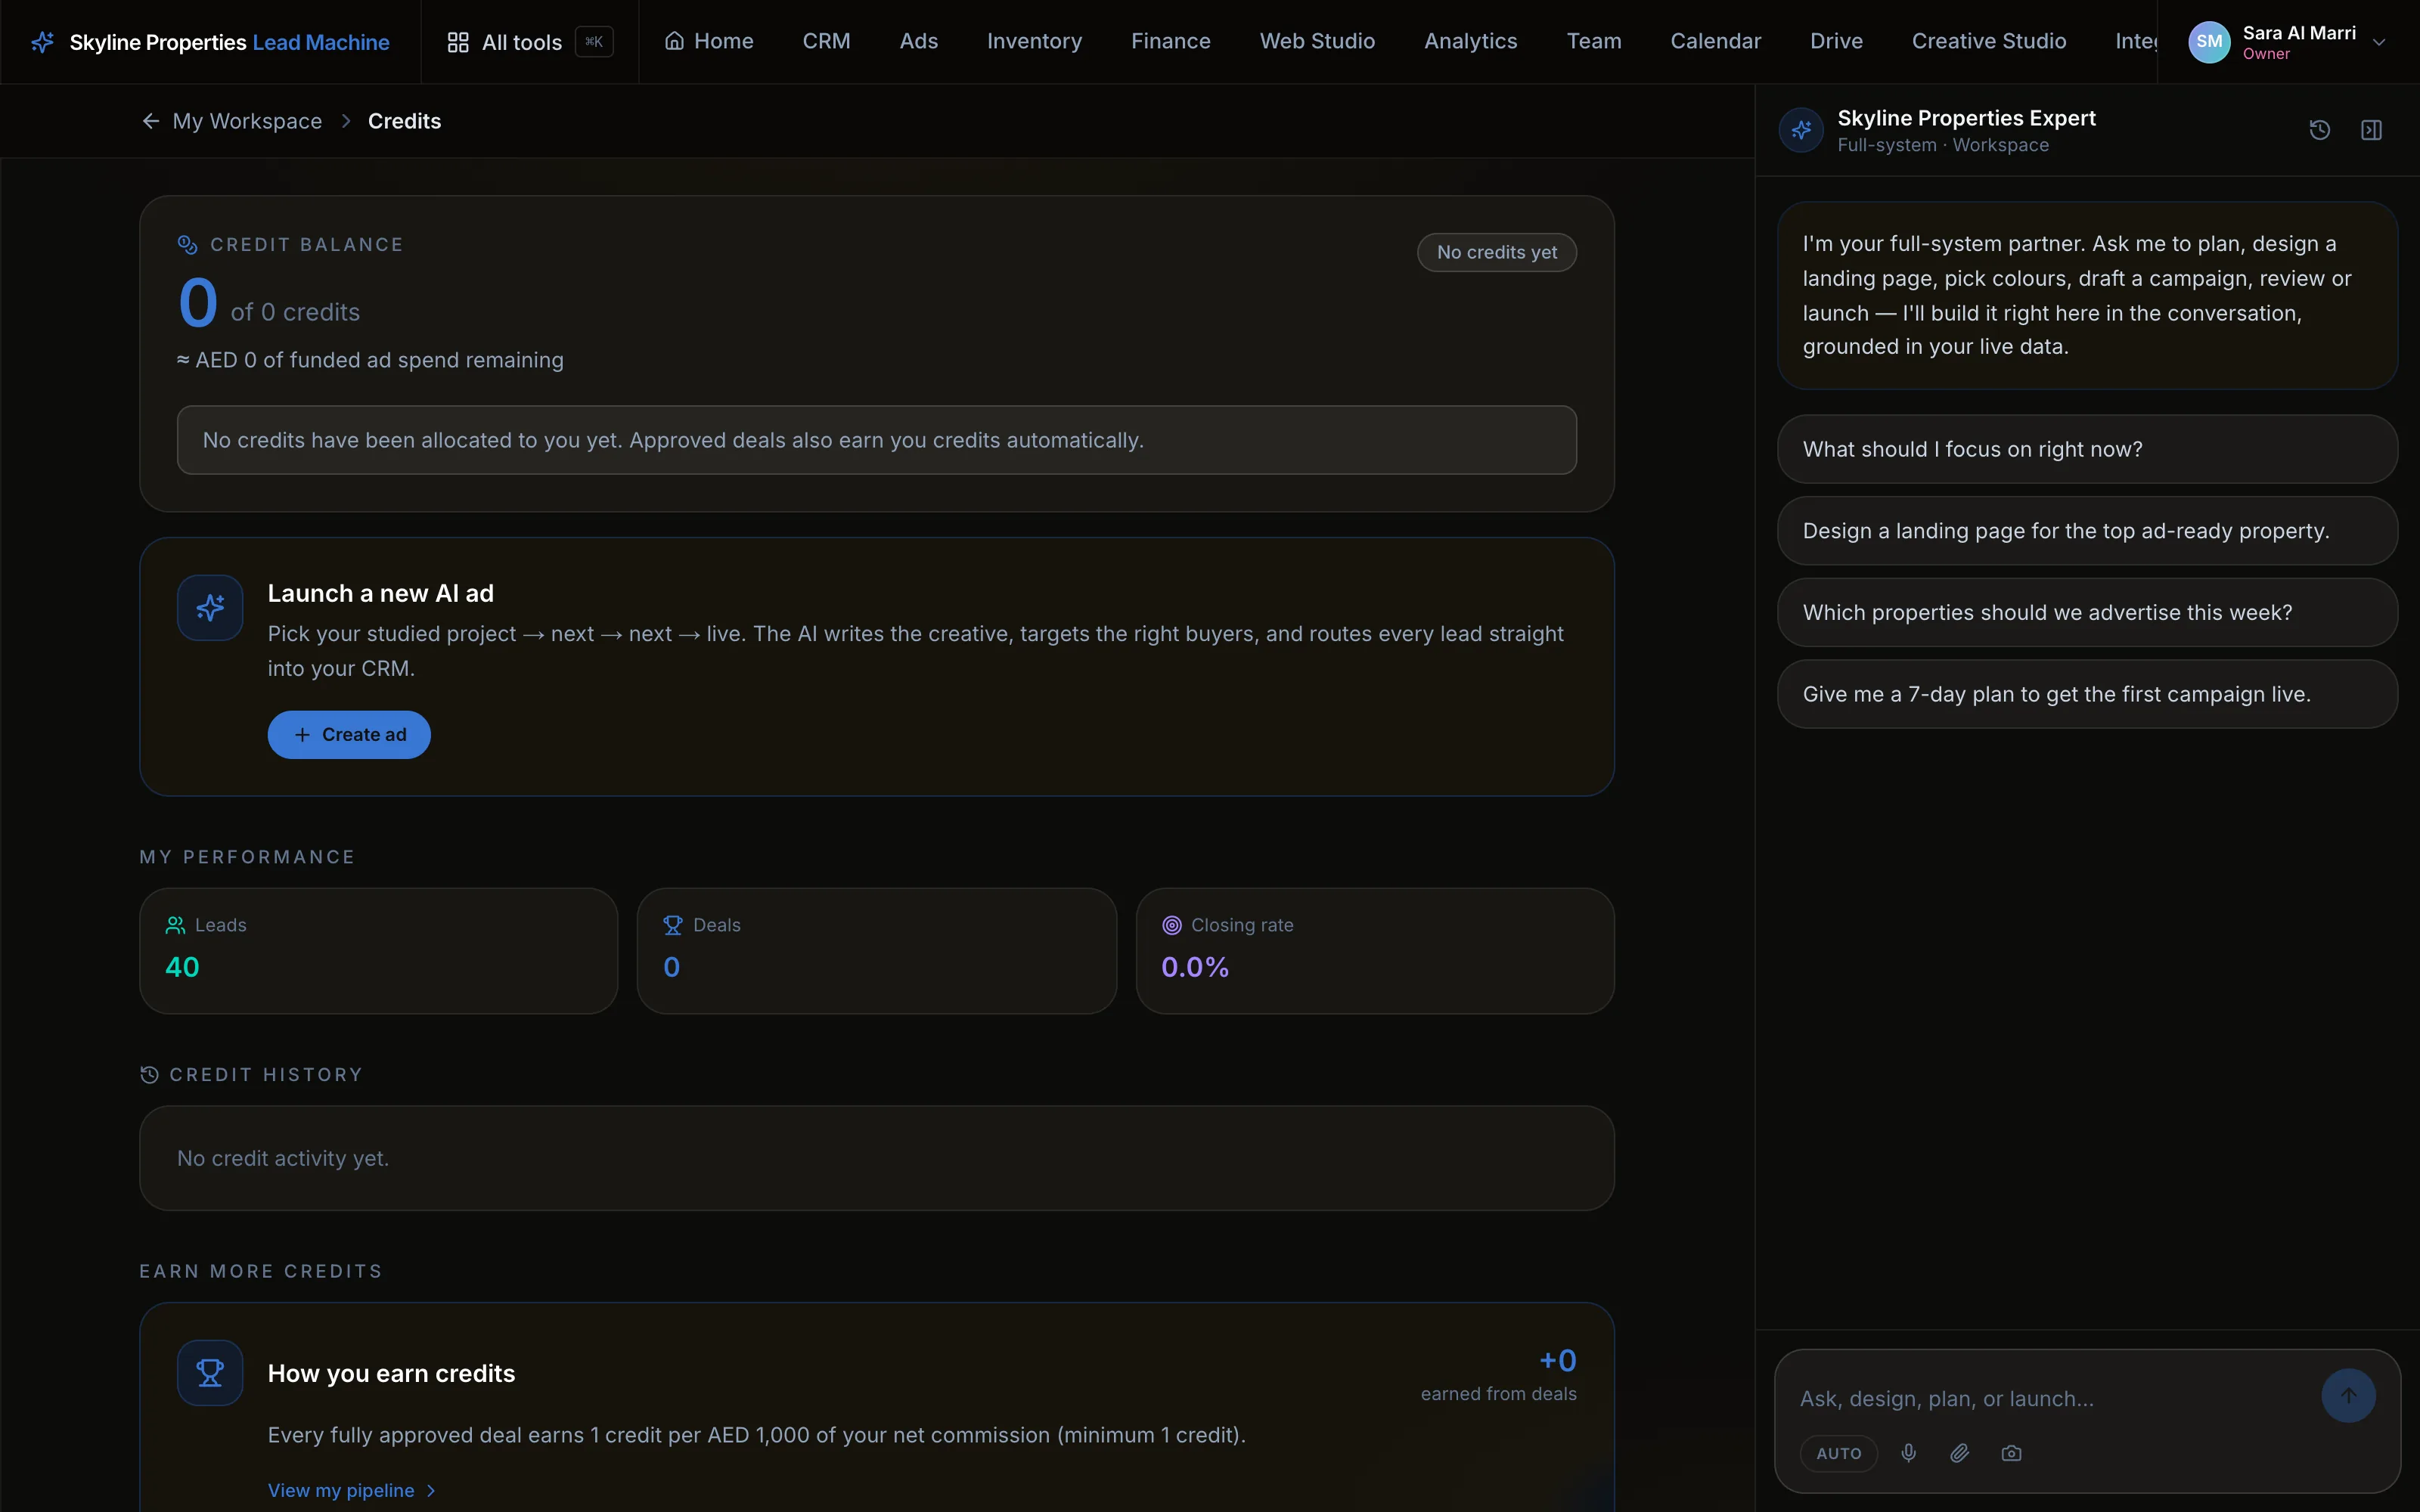
Task: Click the back arrow beside My Workspace
Action: pyautogui.click(x=150, y=121)
